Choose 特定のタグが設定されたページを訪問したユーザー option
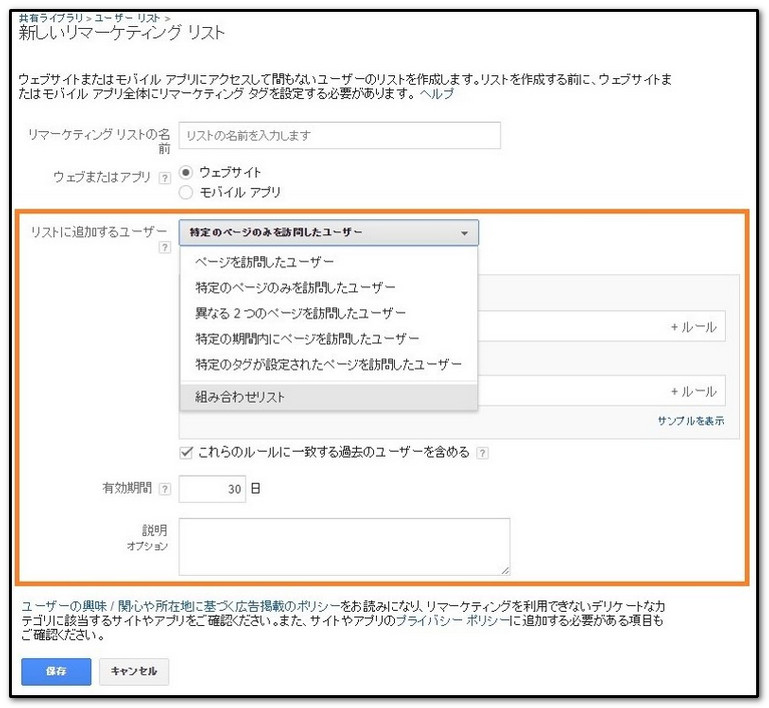The height and width of the screenshot is (708, 769). pos(329,364)
